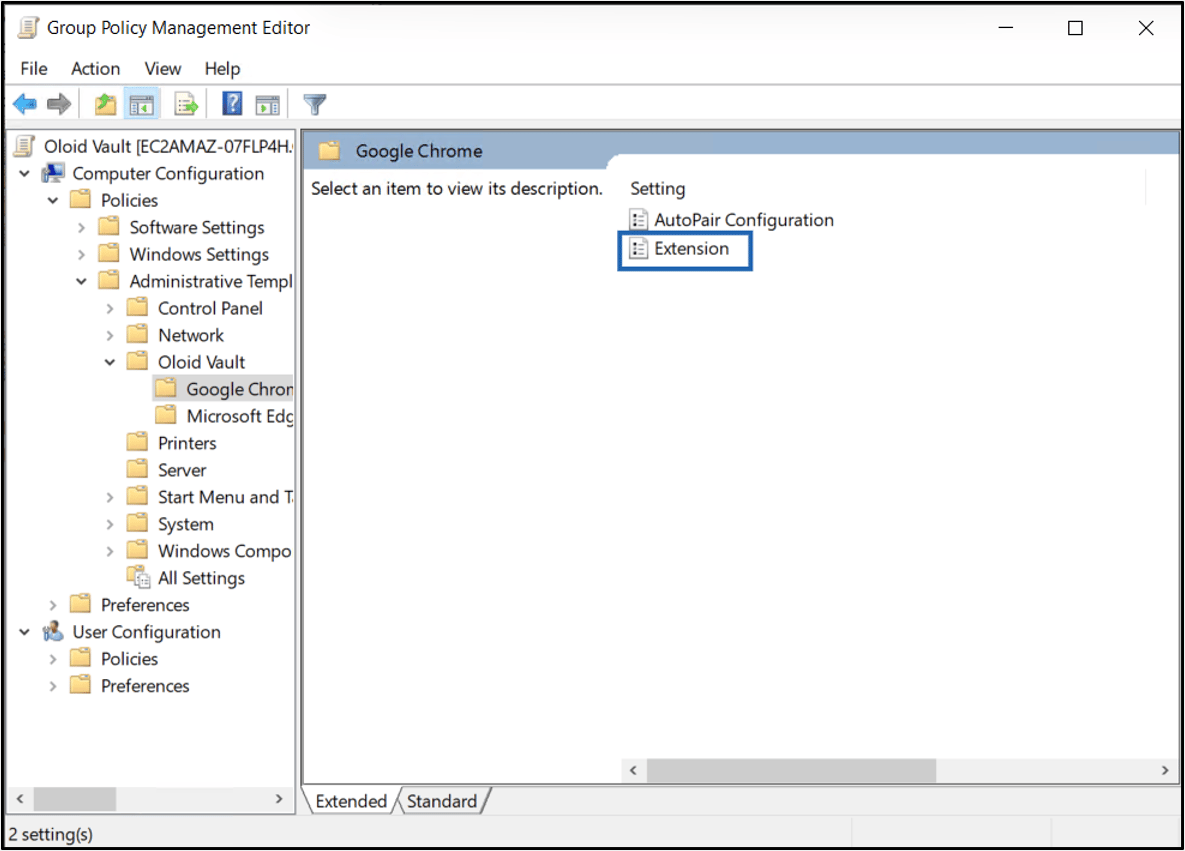1185x851 pixels.
Task: Click the settings pane scroll left arrow
Action: pos(633,770)
